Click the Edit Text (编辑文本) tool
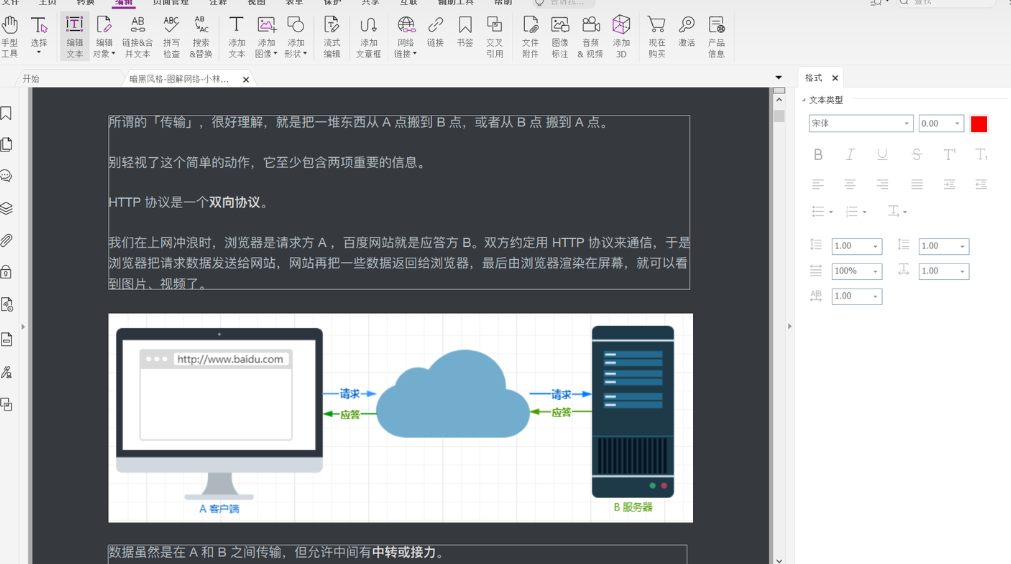Viewport: 1011px width, 564px height. click(x=74, y=36)
